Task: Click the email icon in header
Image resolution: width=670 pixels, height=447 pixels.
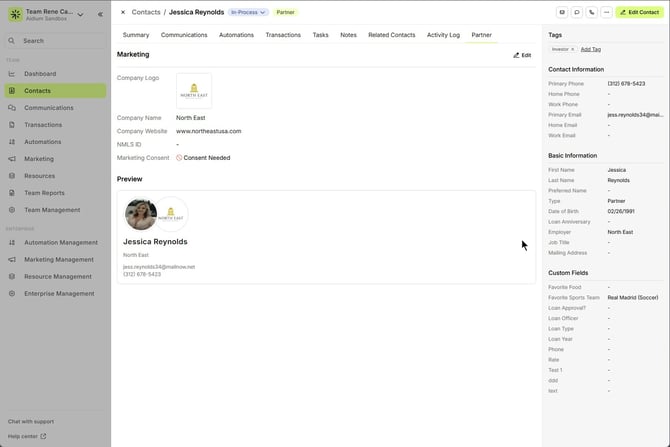Action: (x=562, y=12)
